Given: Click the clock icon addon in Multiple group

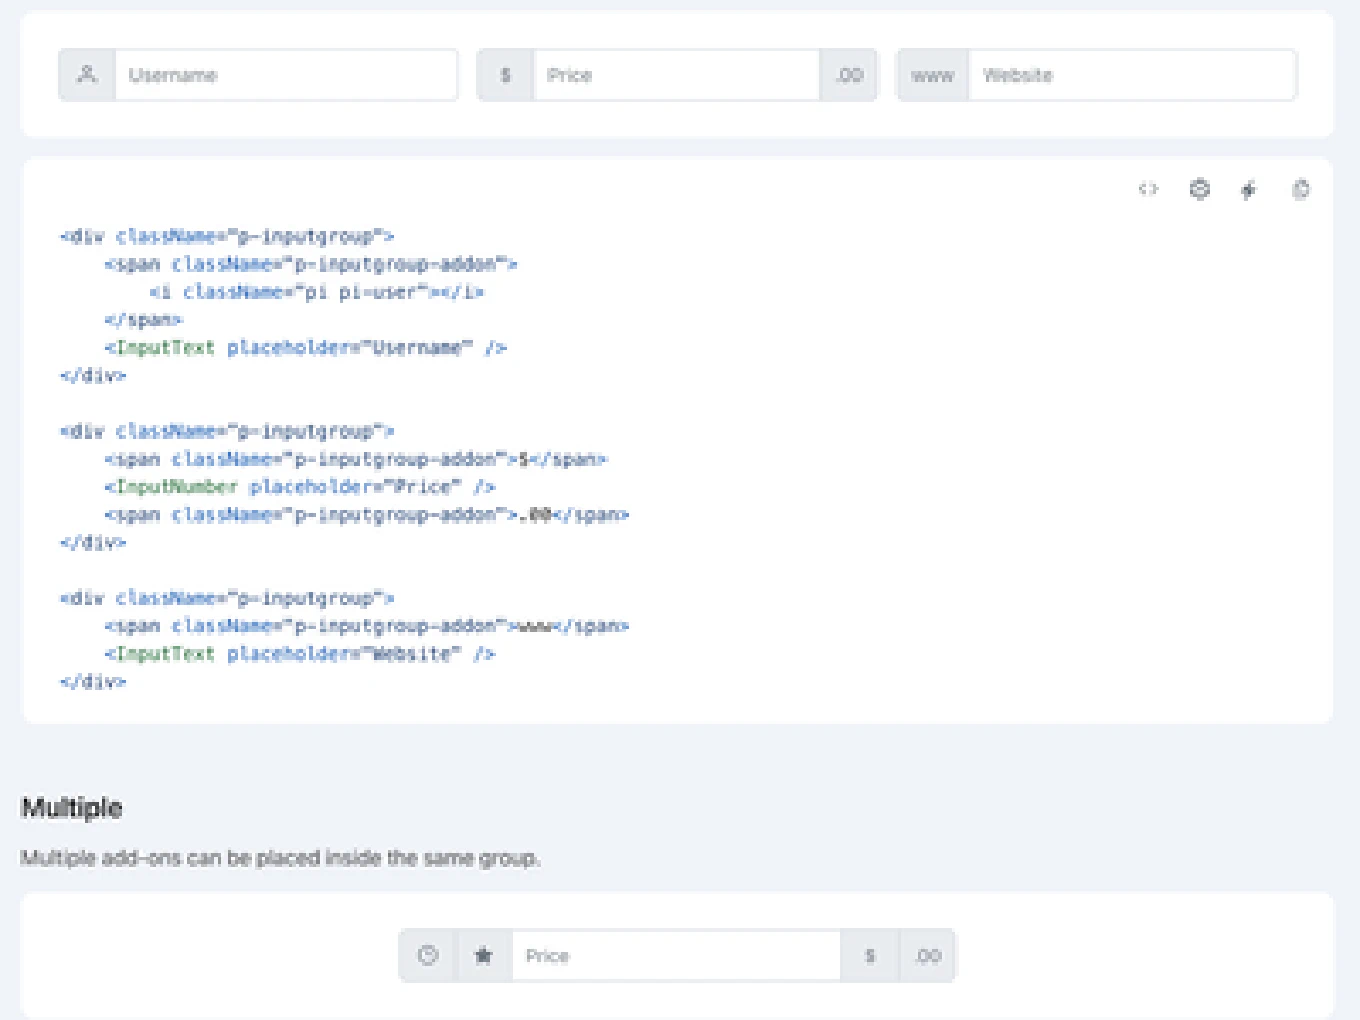Looking at the screenshot, I should click(x=428, y=955).
